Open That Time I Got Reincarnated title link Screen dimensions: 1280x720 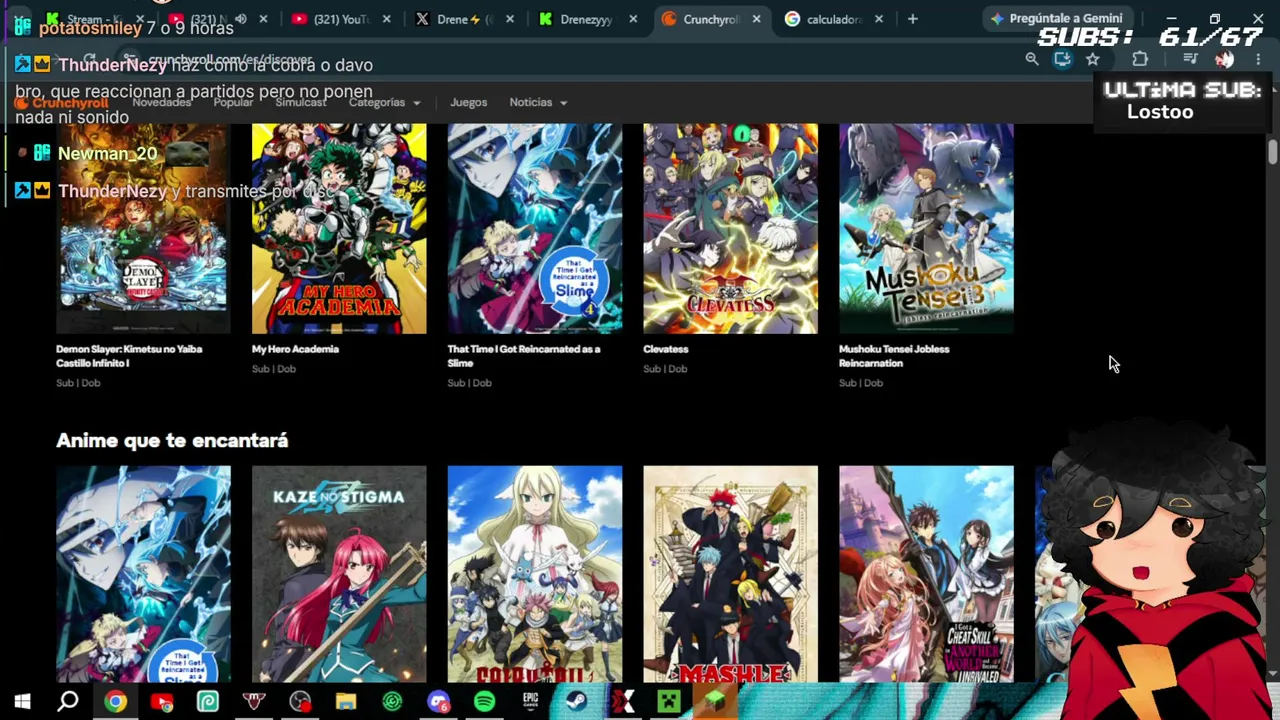tap(524, 356)
